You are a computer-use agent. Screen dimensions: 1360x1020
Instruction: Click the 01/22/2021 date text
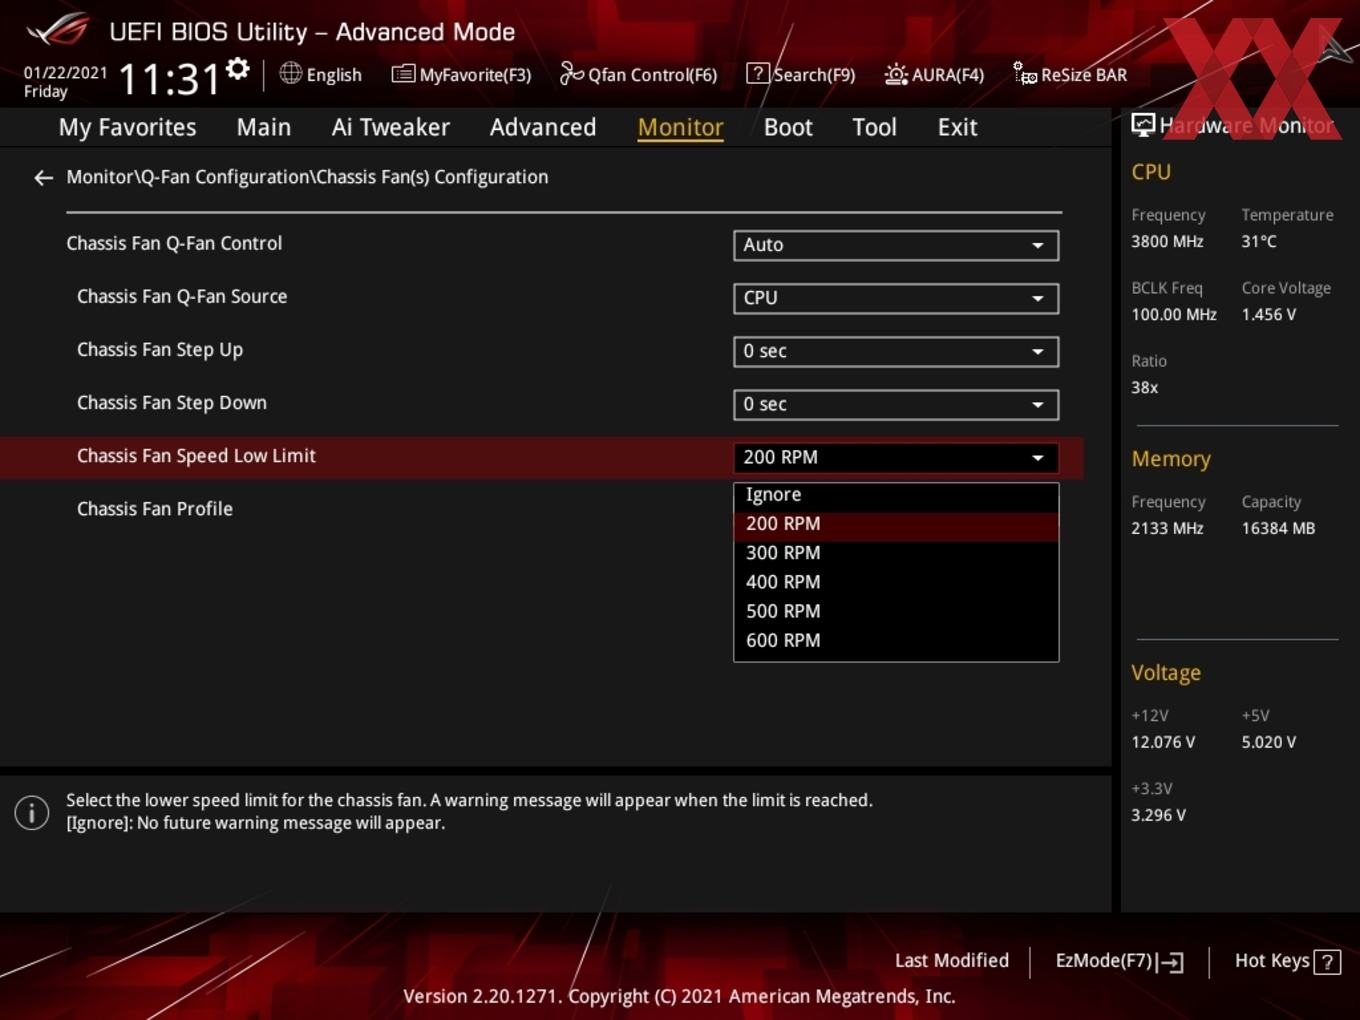[x=65, y=72]
